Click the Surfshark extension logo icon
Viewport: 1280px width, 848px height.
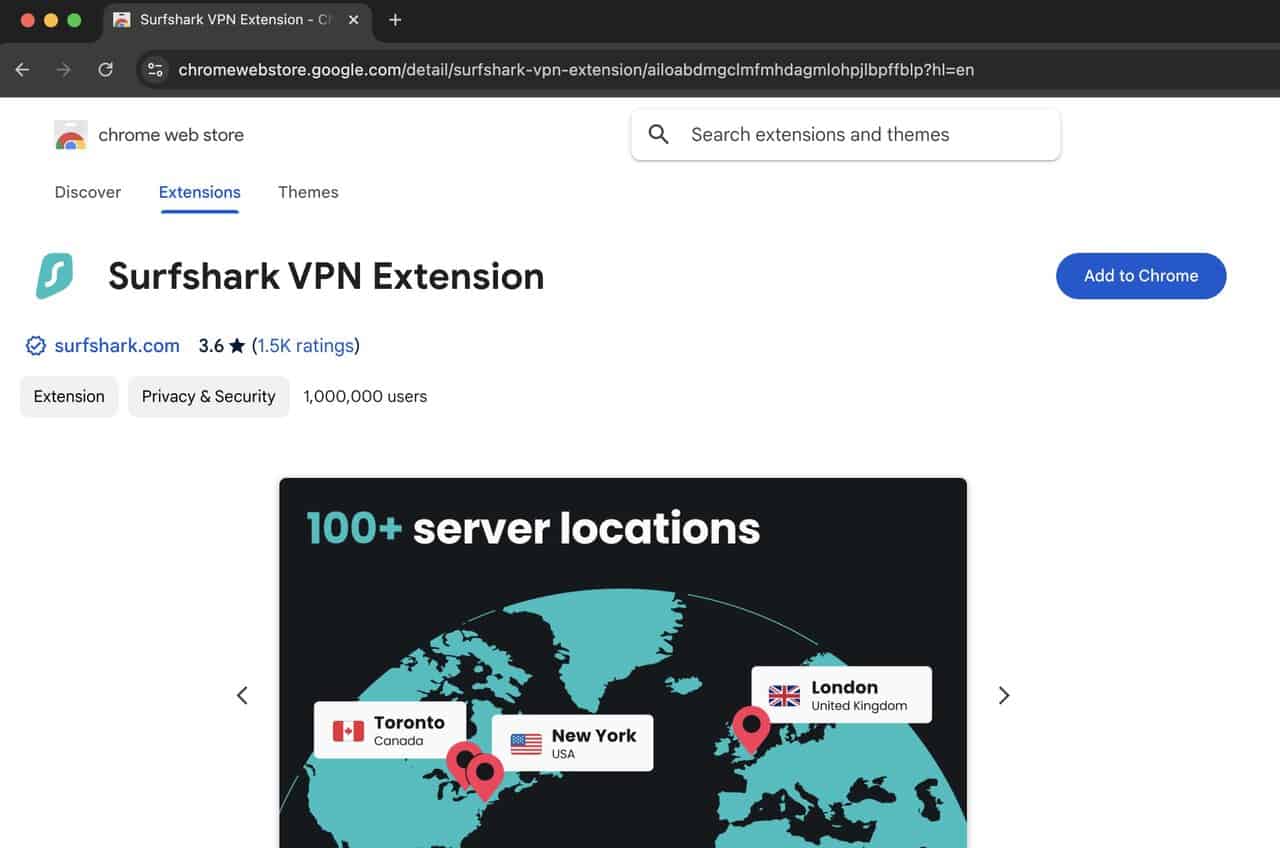55,276
